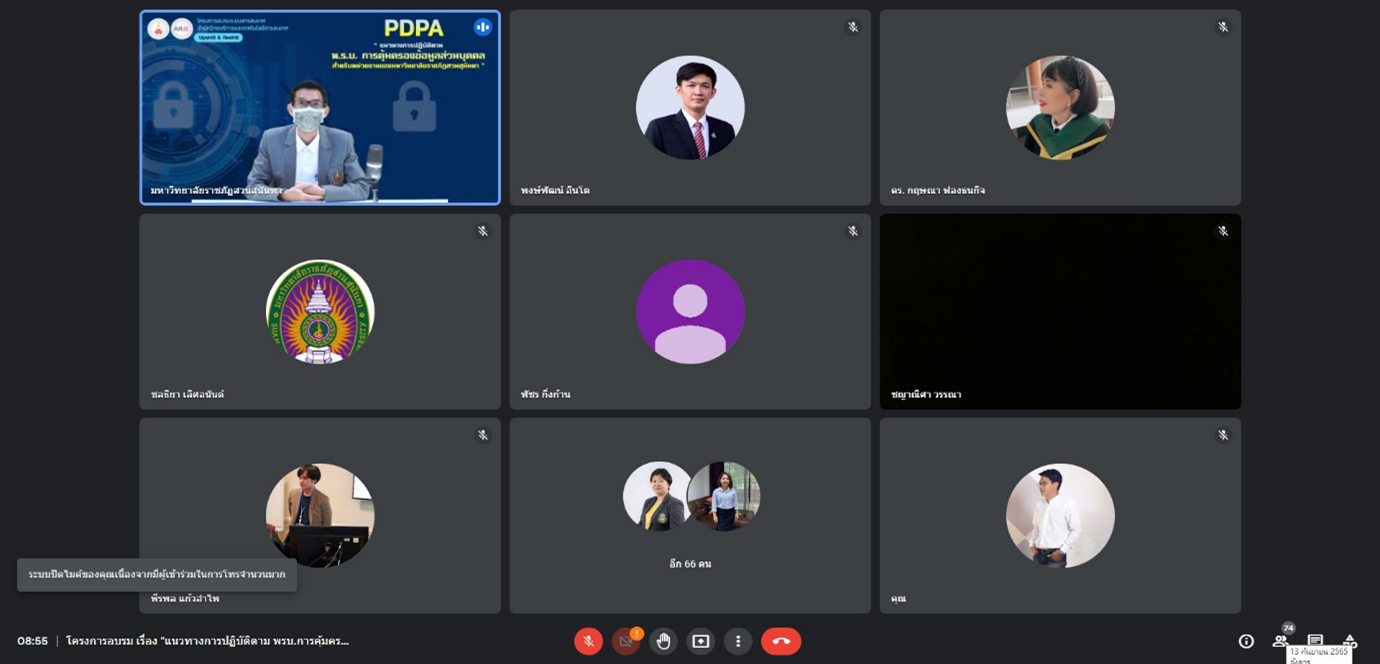Select the purple default avatar participant tile
1380x664 pixels.
(x=690, y=311)
